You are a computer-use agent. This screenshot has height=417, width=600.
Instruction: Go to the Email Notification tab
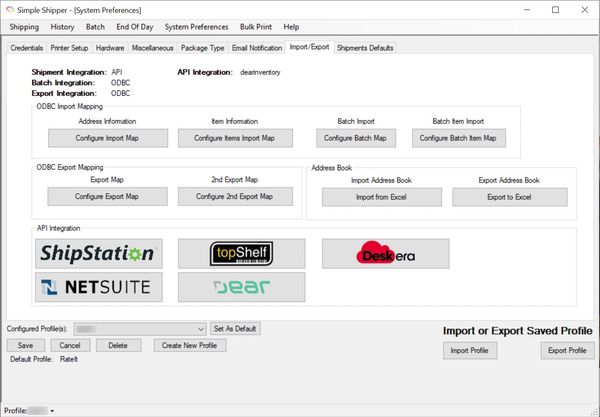(259, 47)
